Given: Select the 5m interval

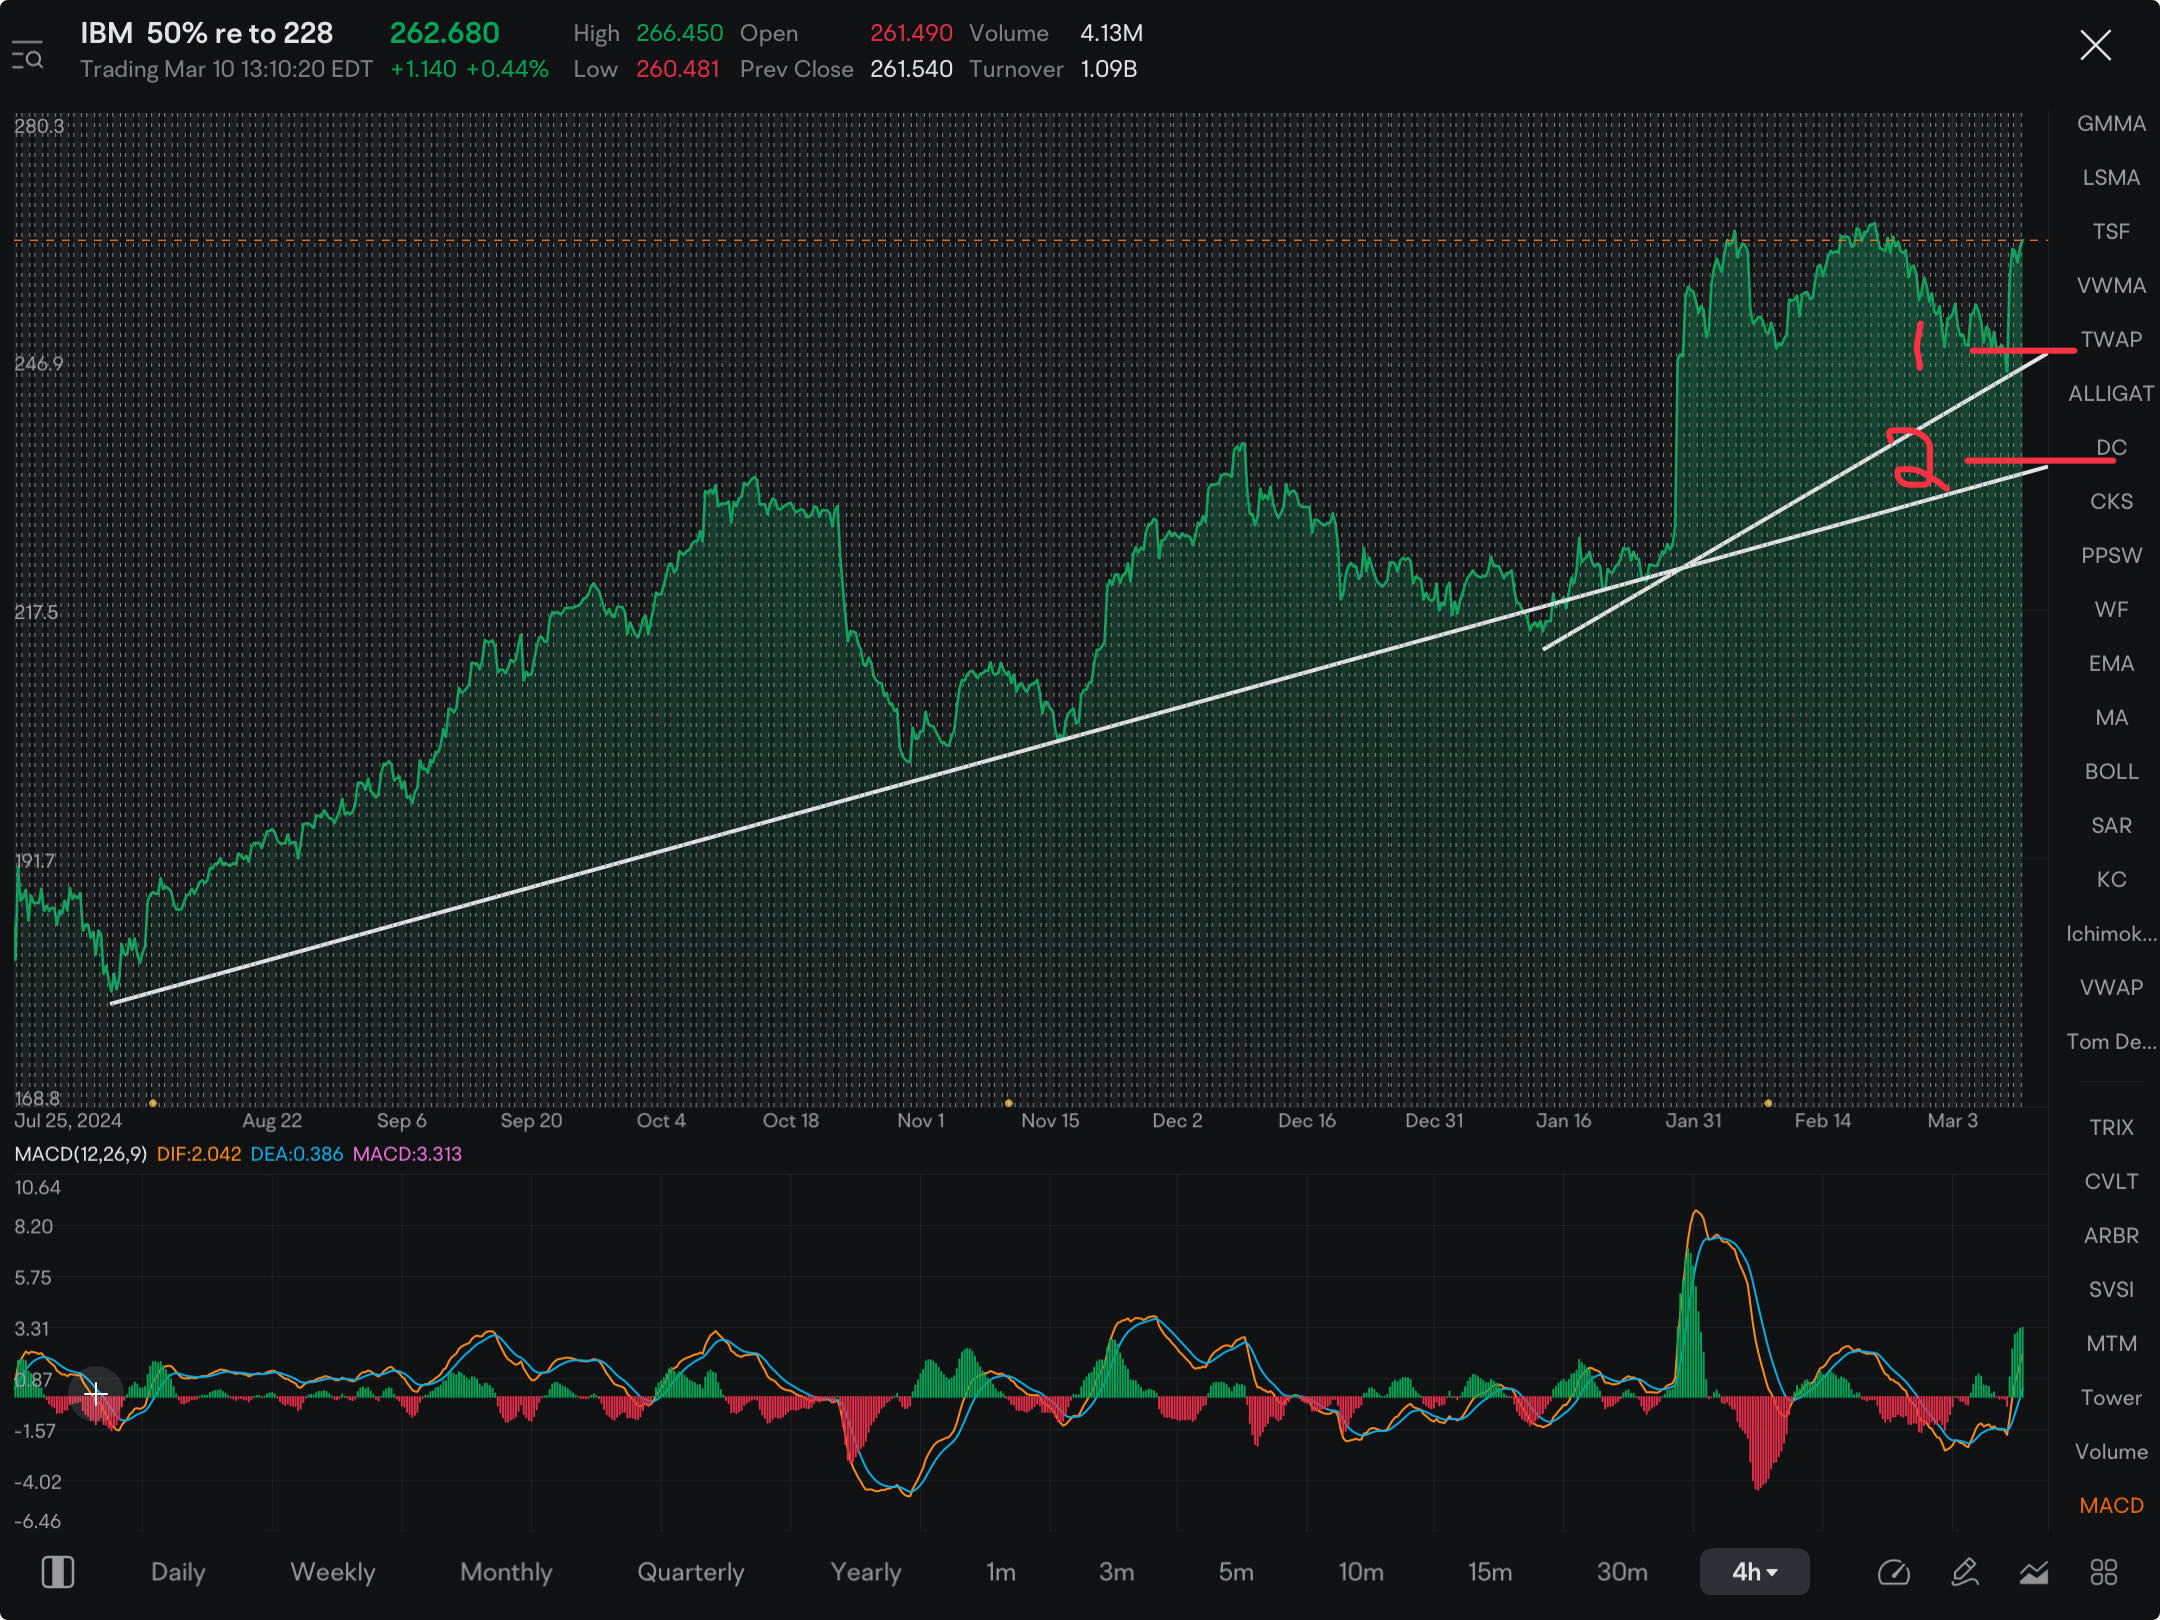Looking at the screenshot, I should pyautogui.click(x=1236, y=1572).
